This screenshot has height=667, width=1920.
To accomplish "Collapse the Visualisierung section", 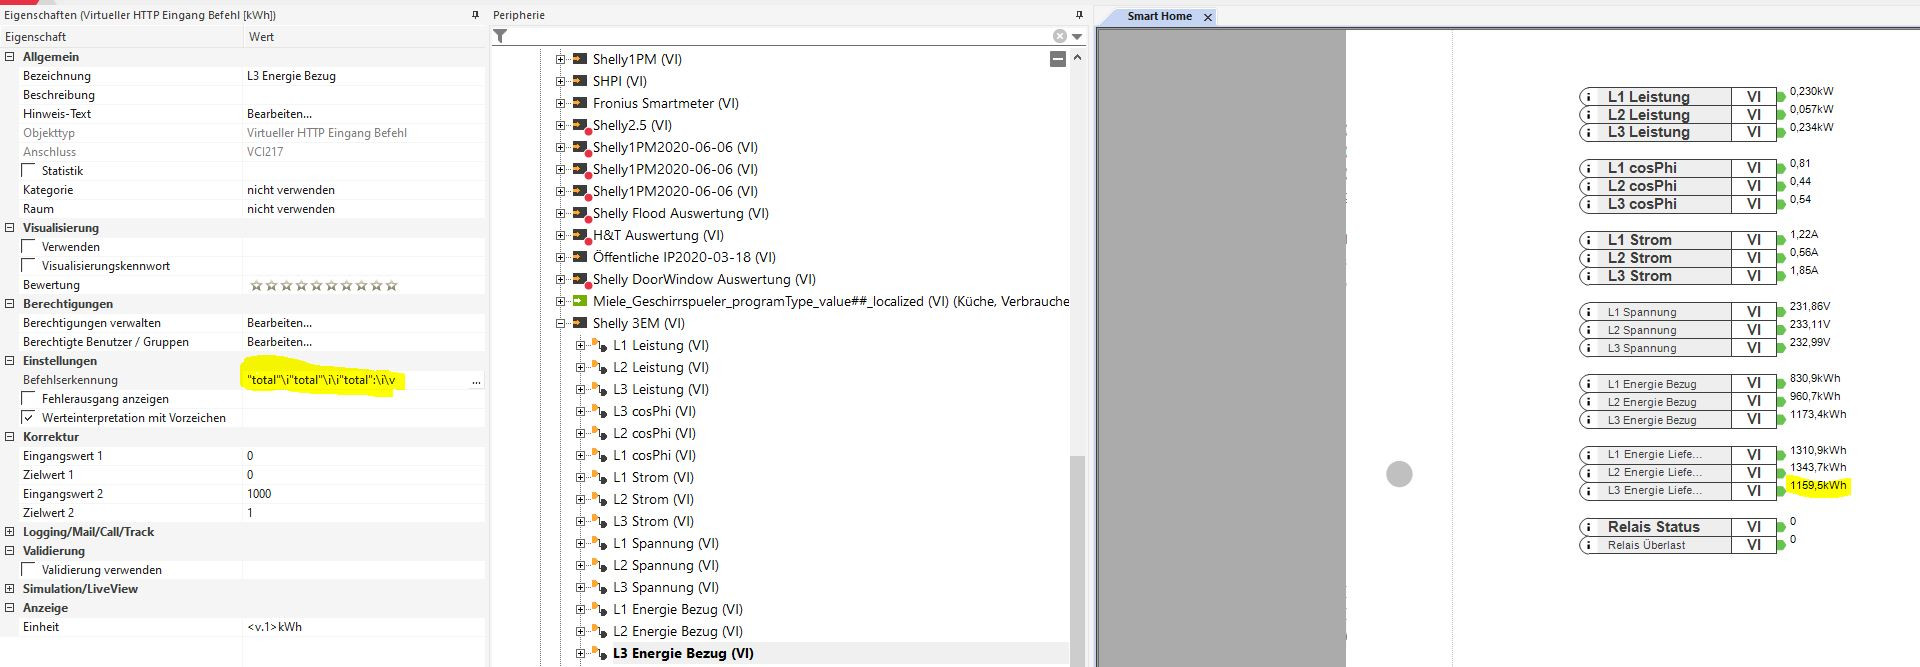I will pyautogui.click(x=10, y=228).
